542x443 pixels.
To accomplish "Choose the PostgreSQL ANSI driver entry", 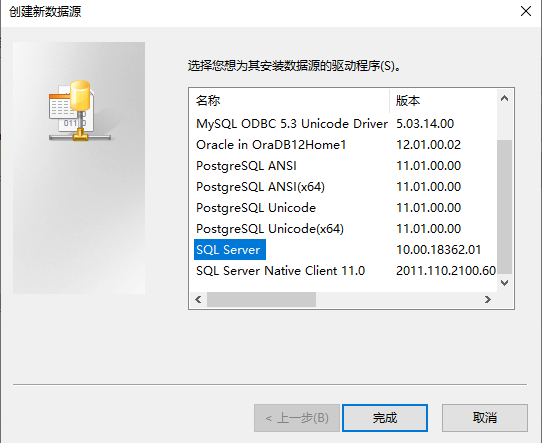I will tap(246, 166).
